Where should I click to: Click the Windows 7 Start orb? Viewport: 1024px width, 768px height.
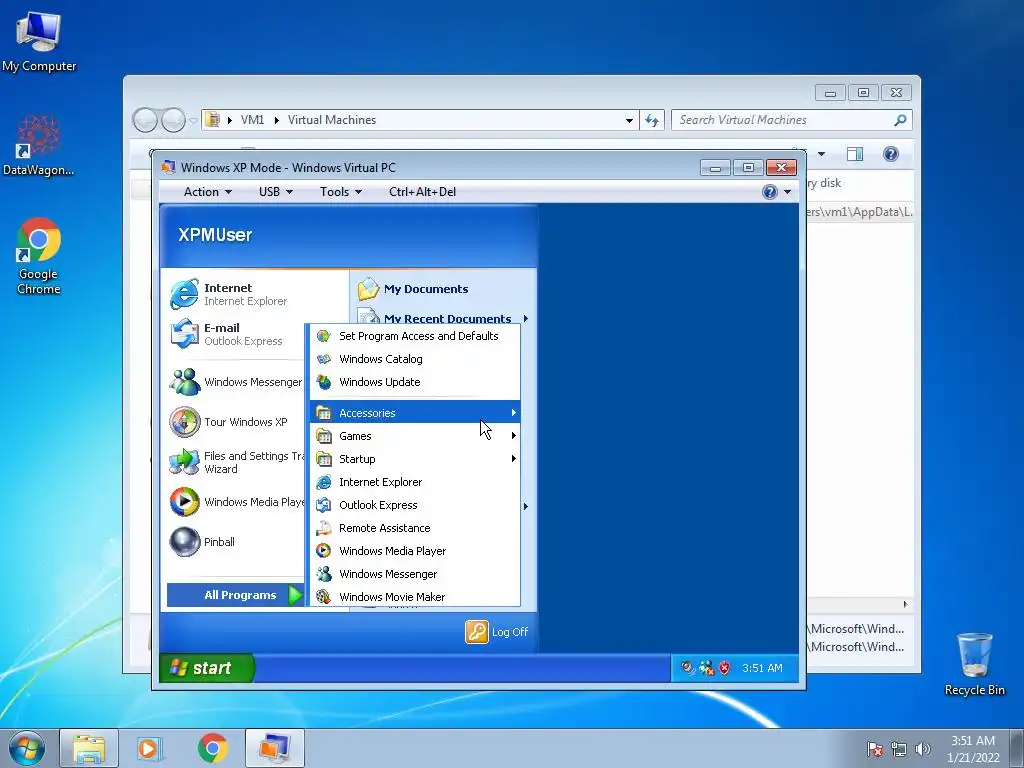pos(27,748)
